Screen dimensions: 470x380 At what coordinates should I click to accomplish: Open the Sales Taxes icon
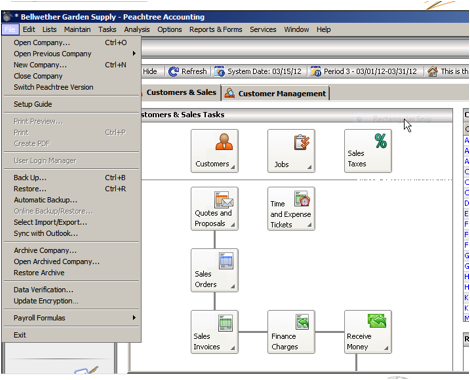(x=368, y=151)
